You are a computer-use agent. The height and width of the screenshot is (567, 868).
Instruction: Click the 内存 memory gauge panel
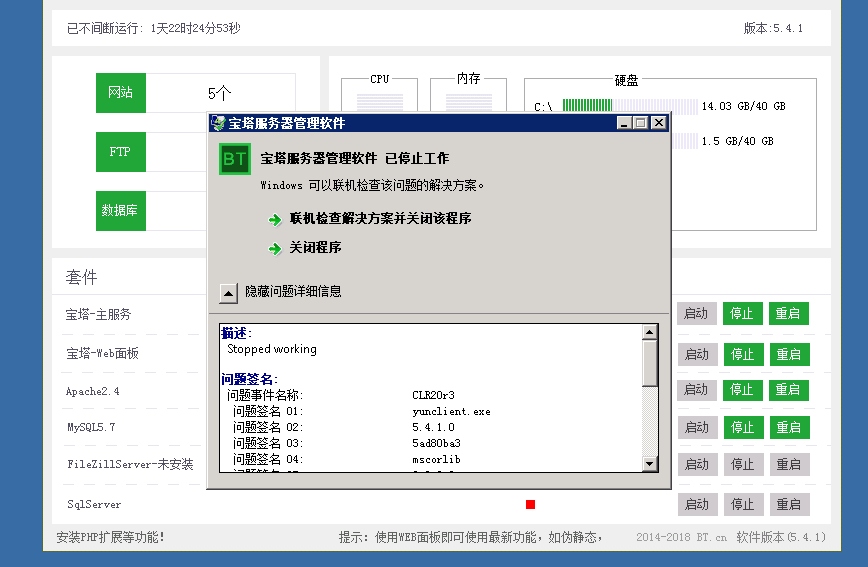468,95
